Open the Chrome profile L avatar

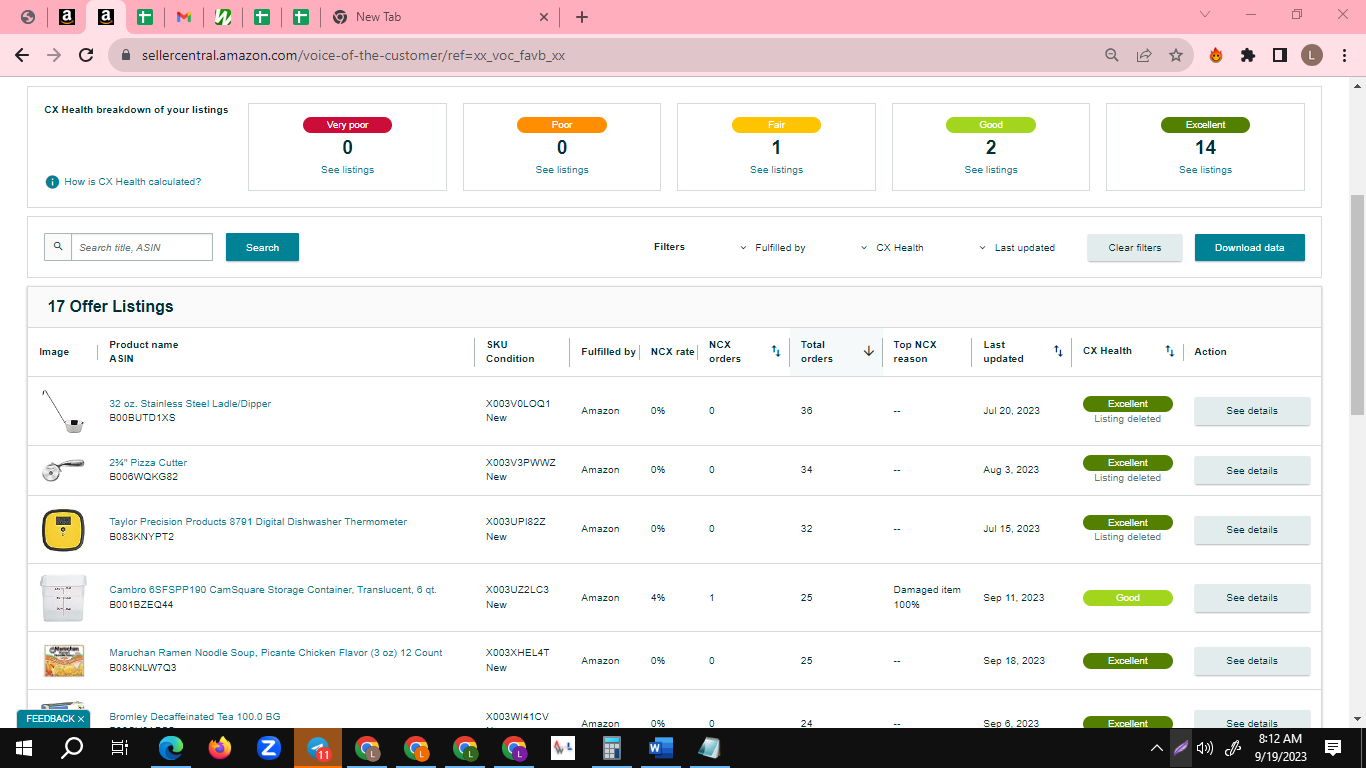coord(1311,55)
